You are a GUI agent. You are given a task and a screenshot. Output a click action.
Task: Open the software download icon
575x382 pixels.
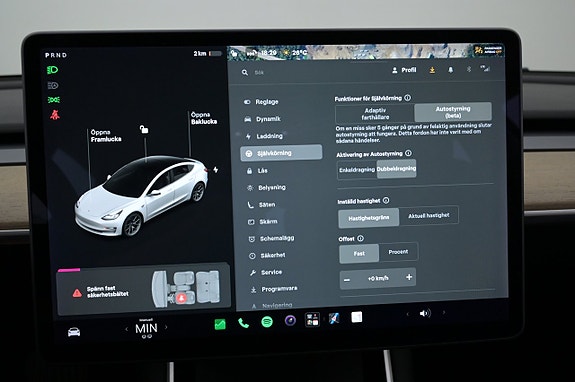432,70
